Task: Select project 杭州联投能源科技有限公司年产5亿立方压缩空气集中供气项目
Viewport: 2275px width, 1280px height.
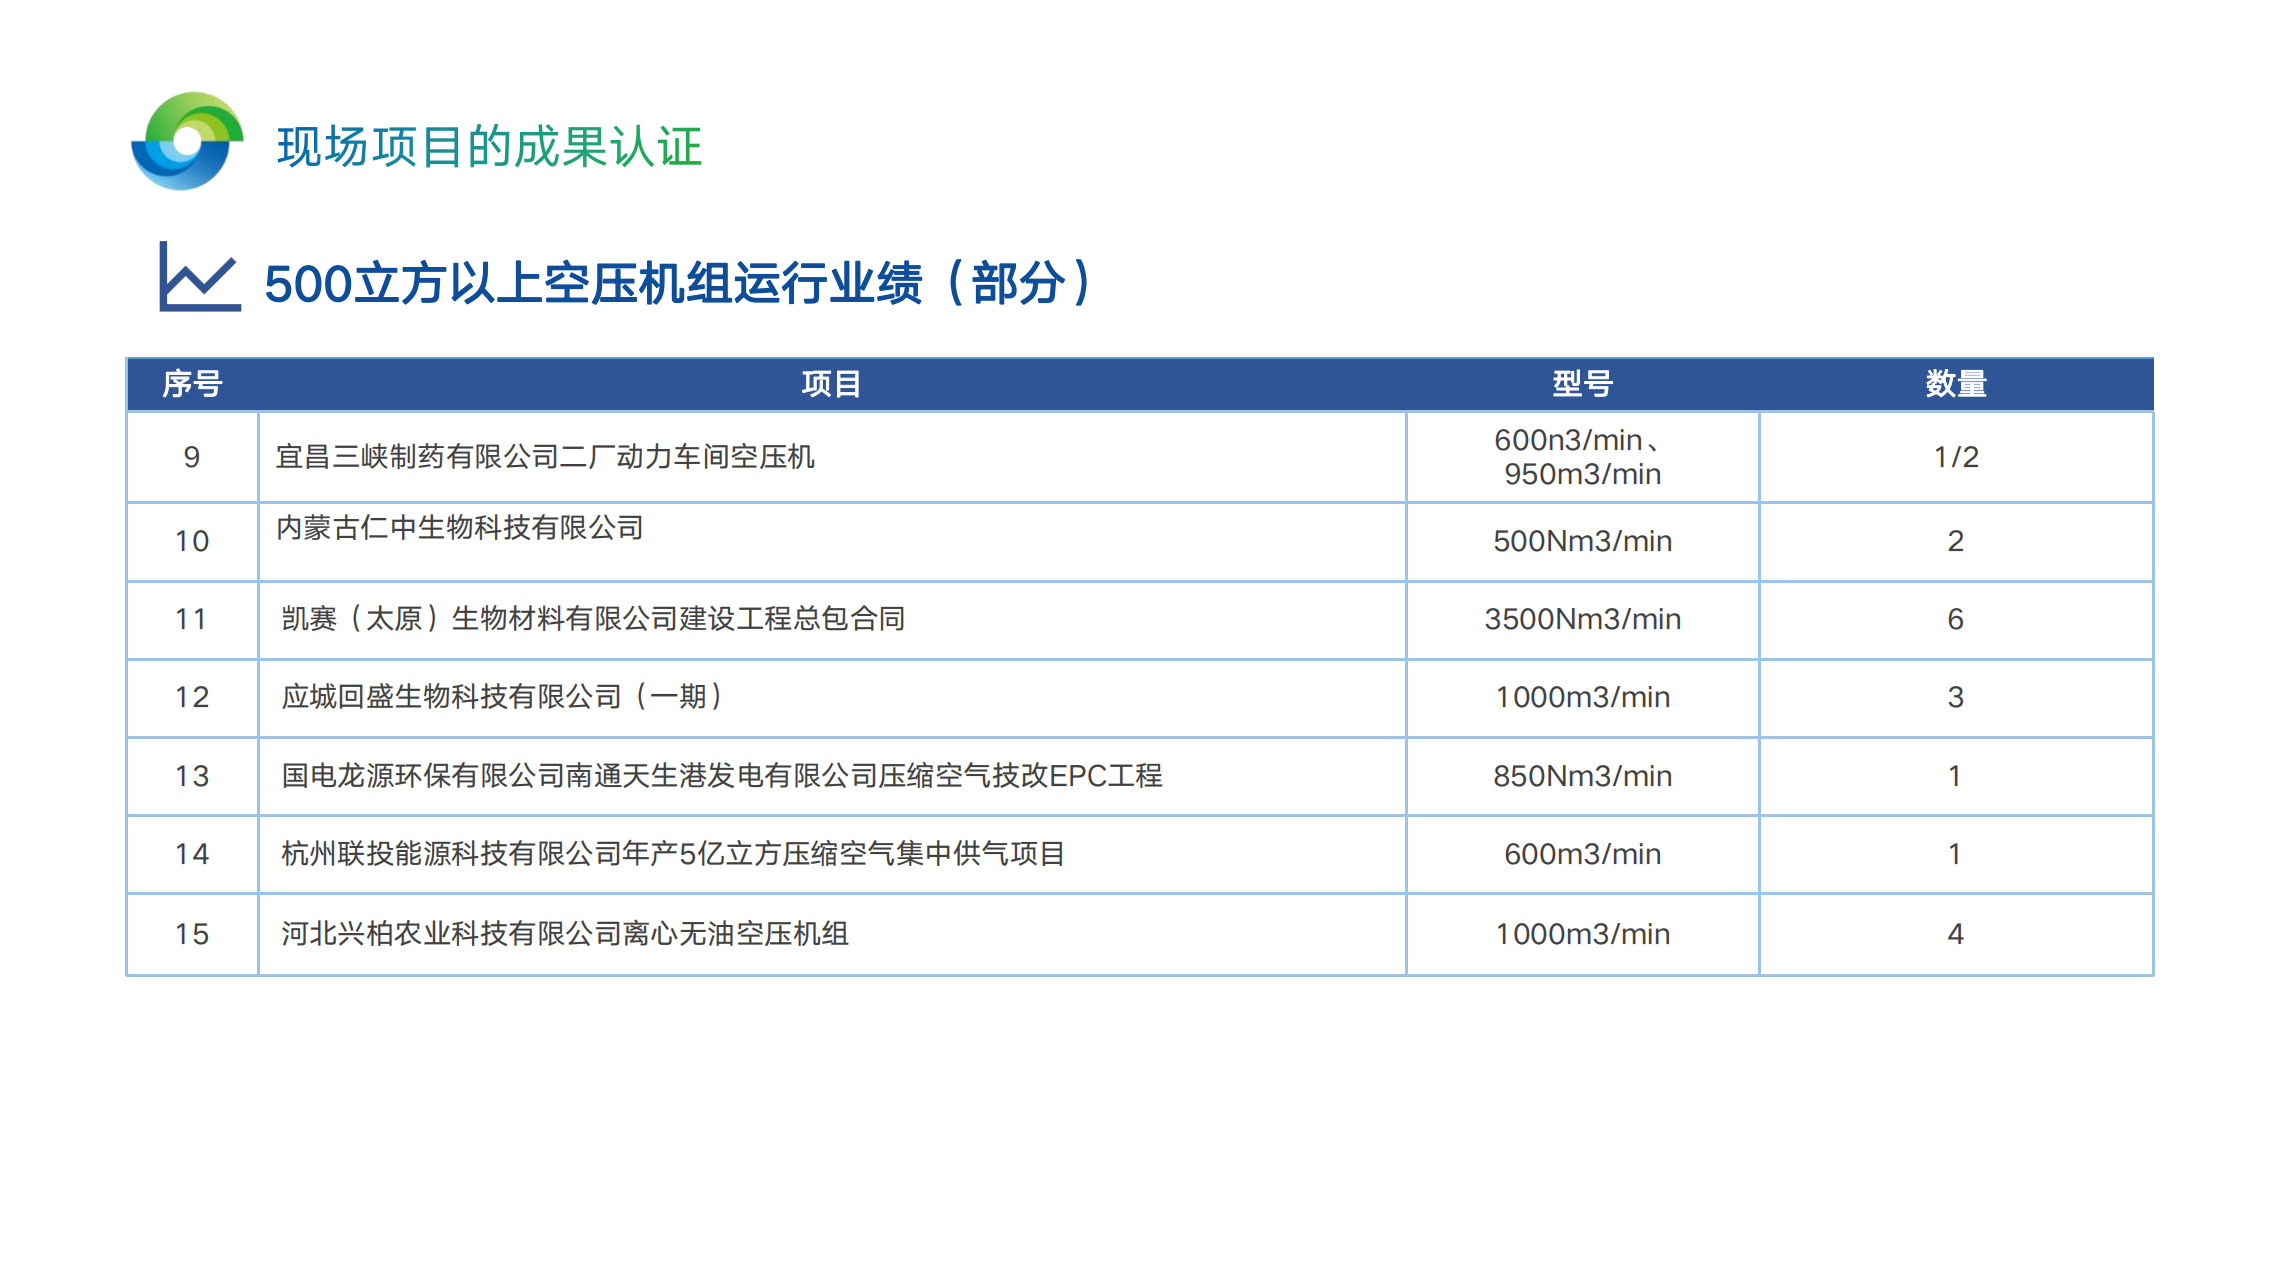Action: [673, 854]
